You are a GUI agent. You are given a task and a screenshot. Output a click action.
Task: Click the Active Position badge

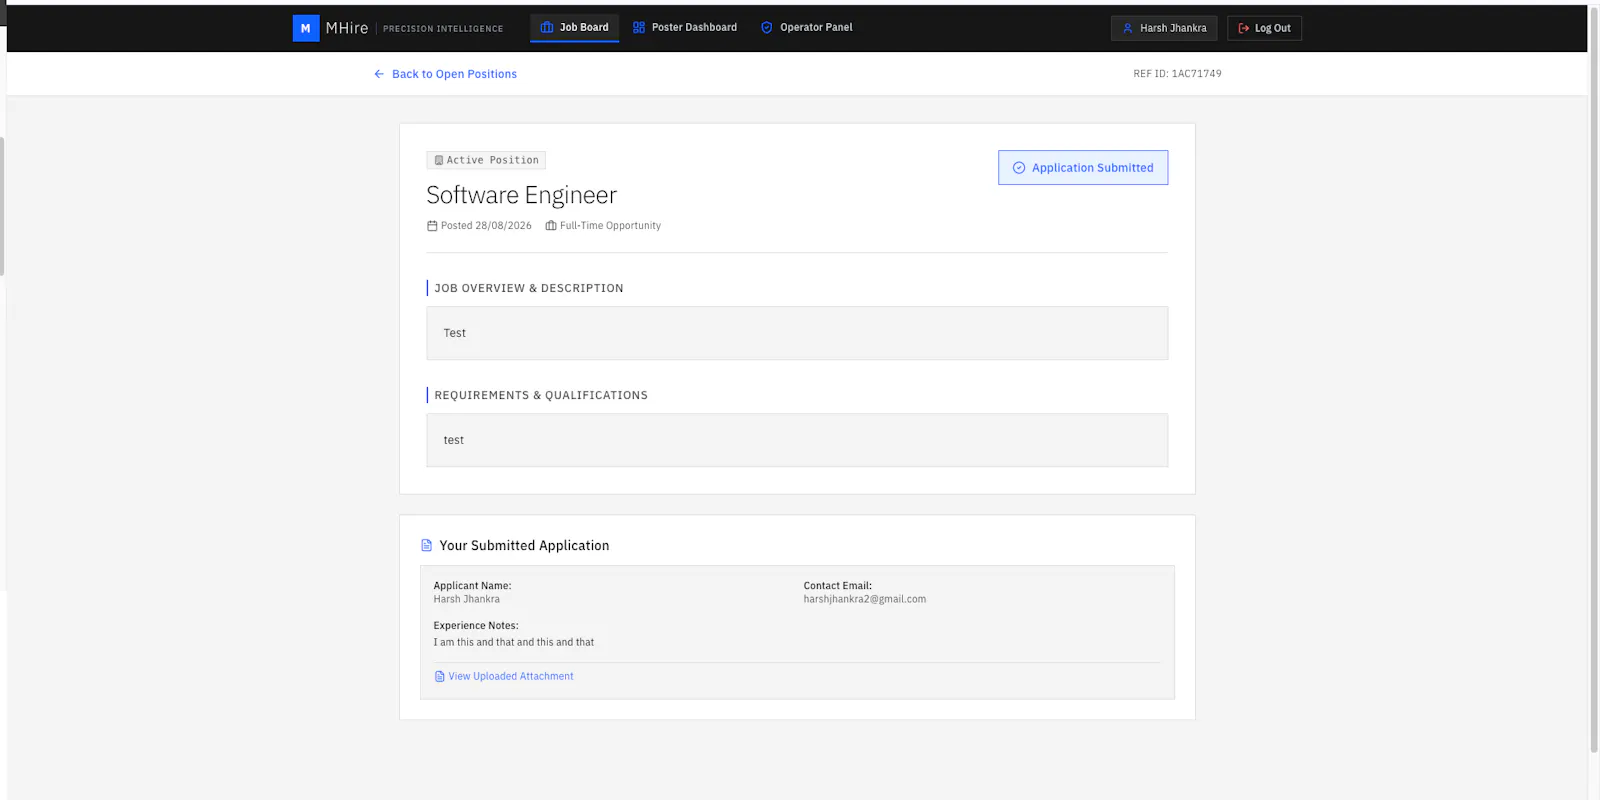[x=486, y=160]
